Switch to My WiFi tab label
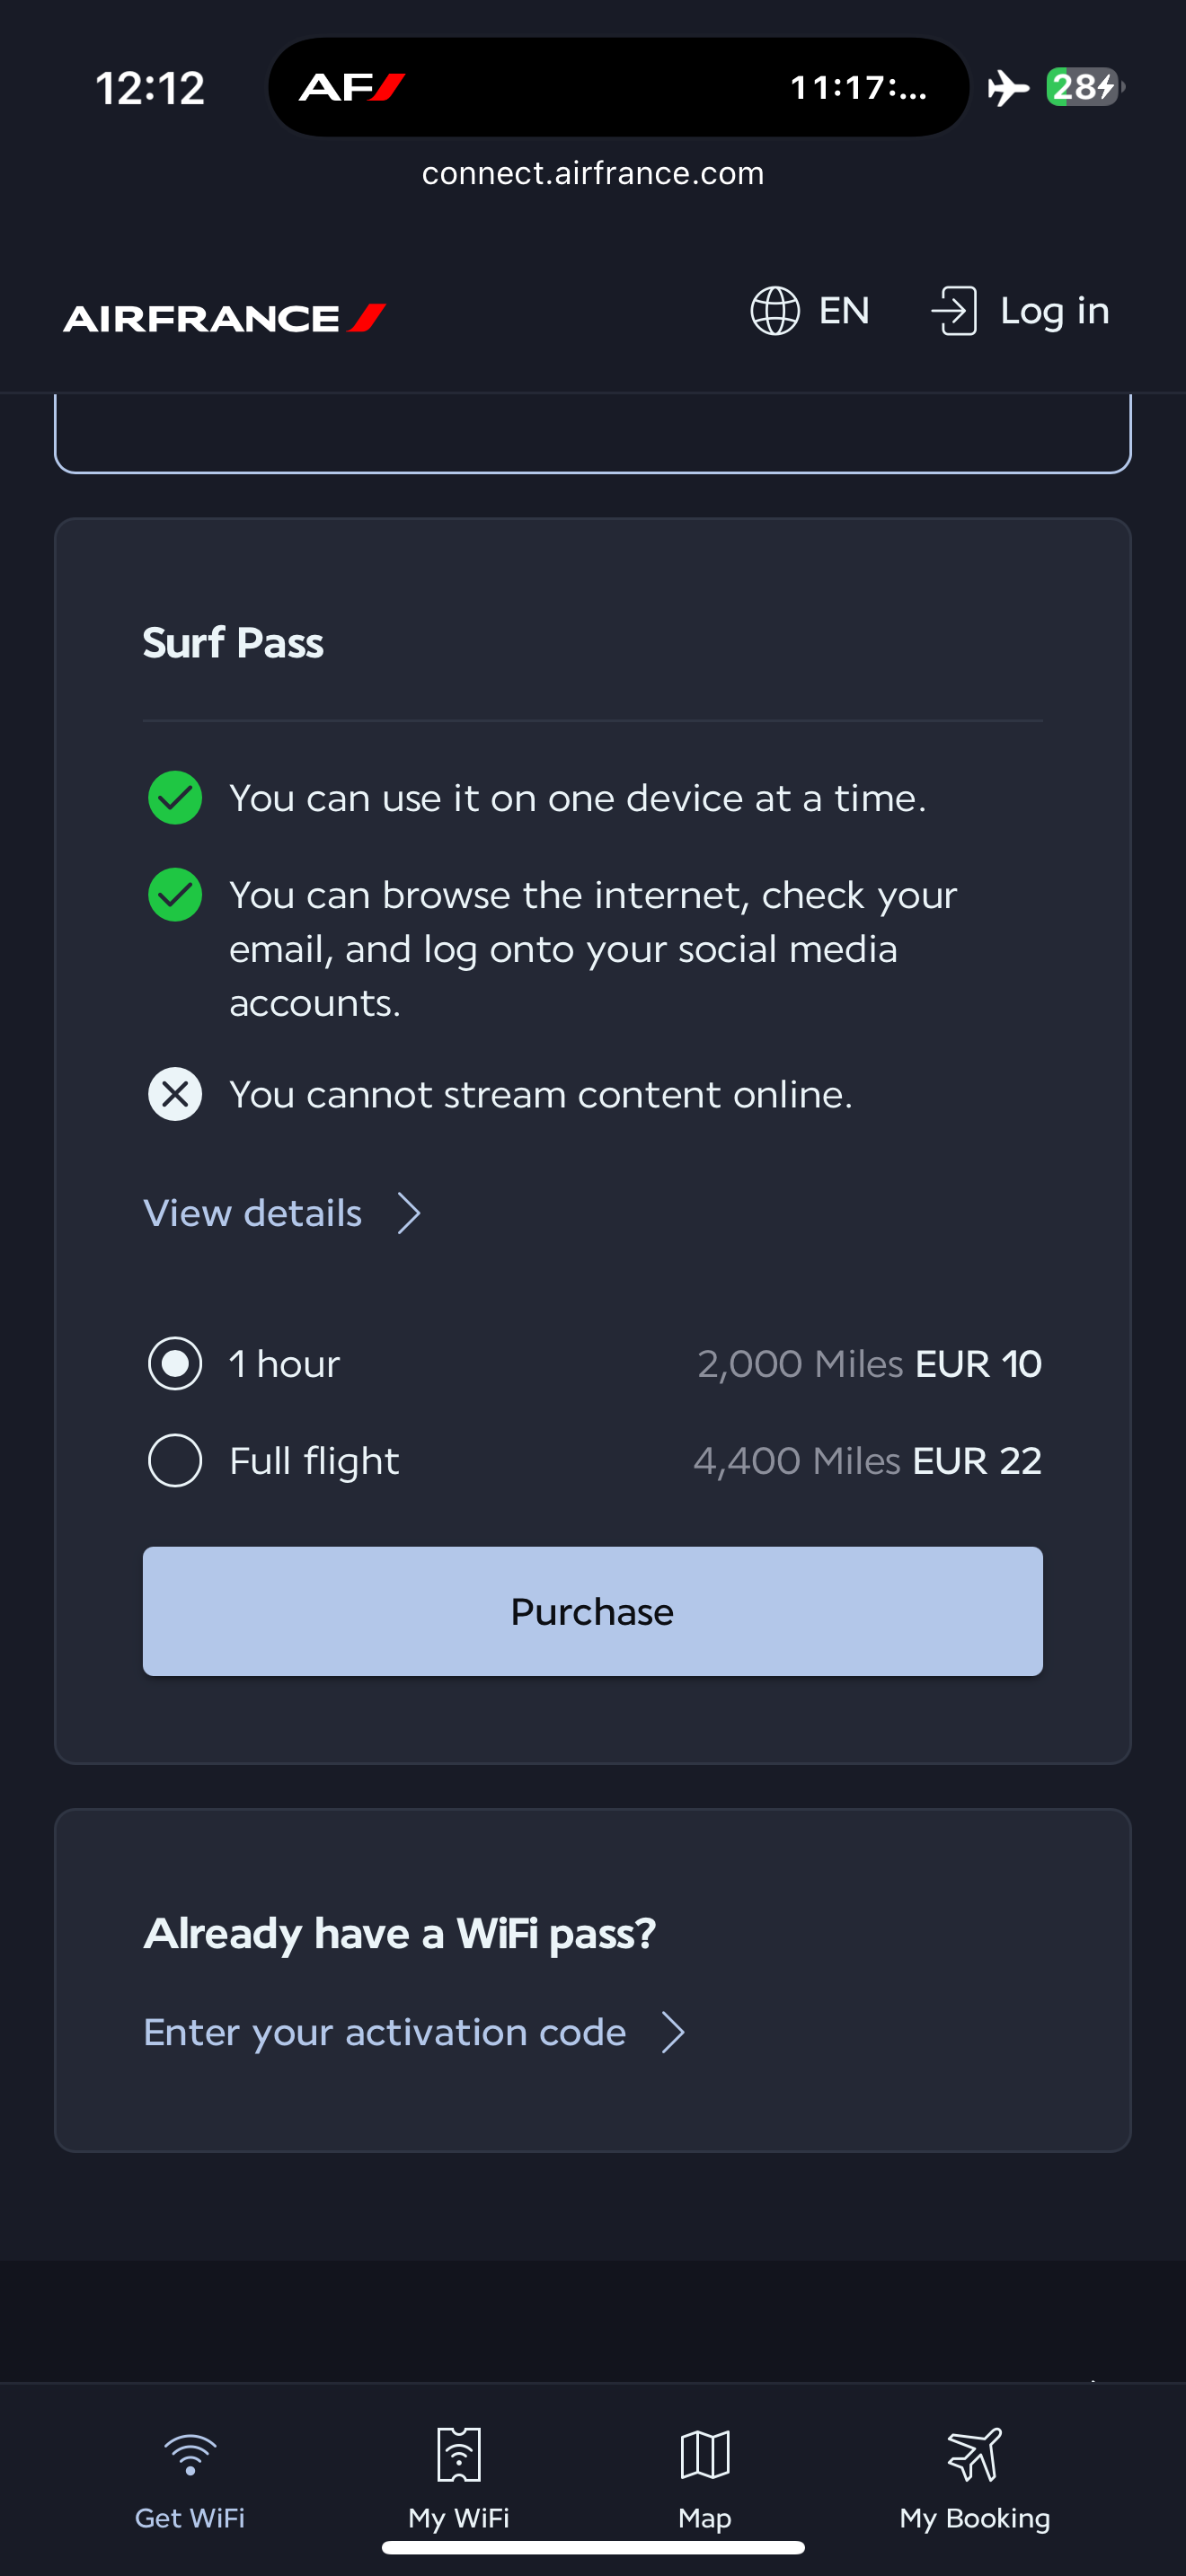1186x2576 pixels. pyautogui.click(x=459, y=2517)
